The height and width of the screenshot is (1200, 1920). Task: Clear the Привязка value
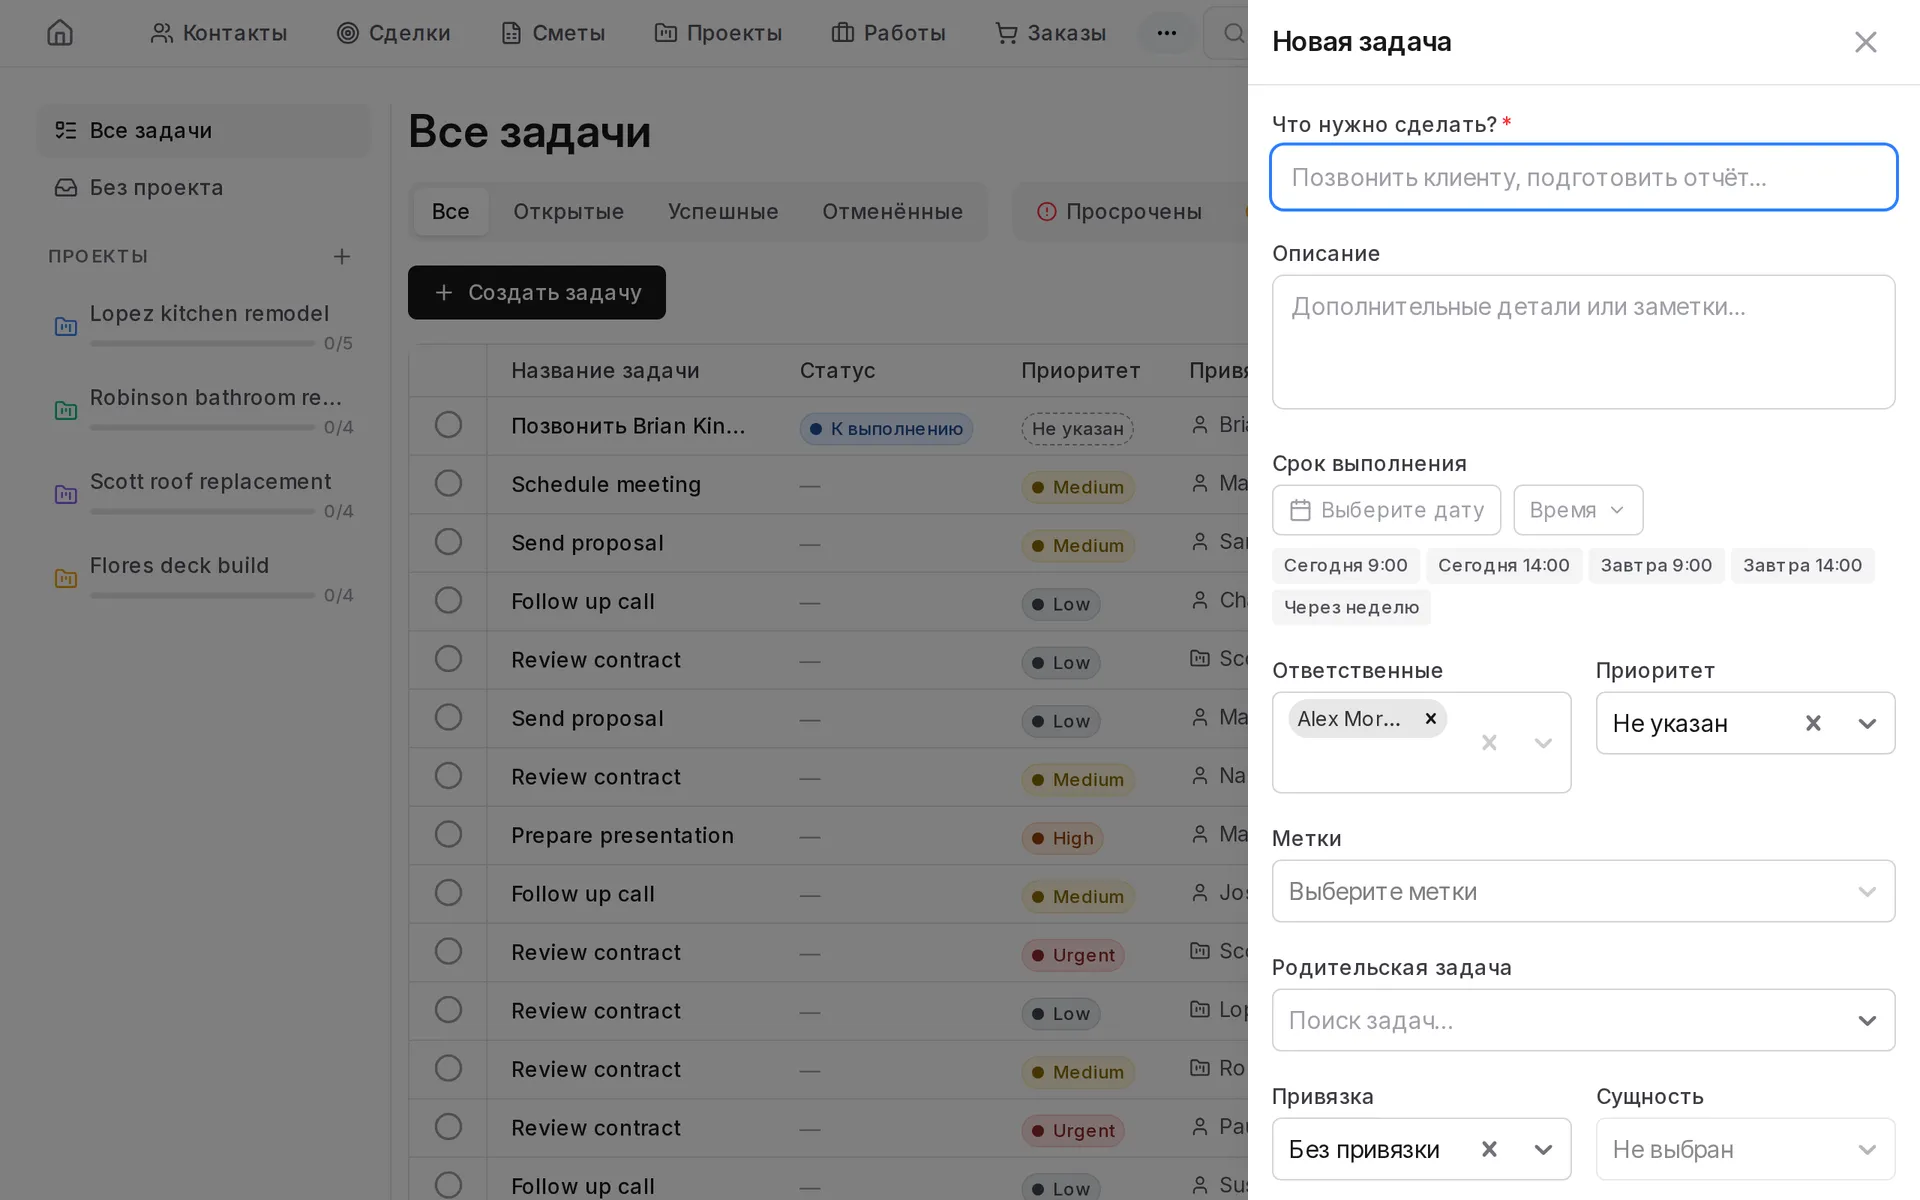1489,1149
